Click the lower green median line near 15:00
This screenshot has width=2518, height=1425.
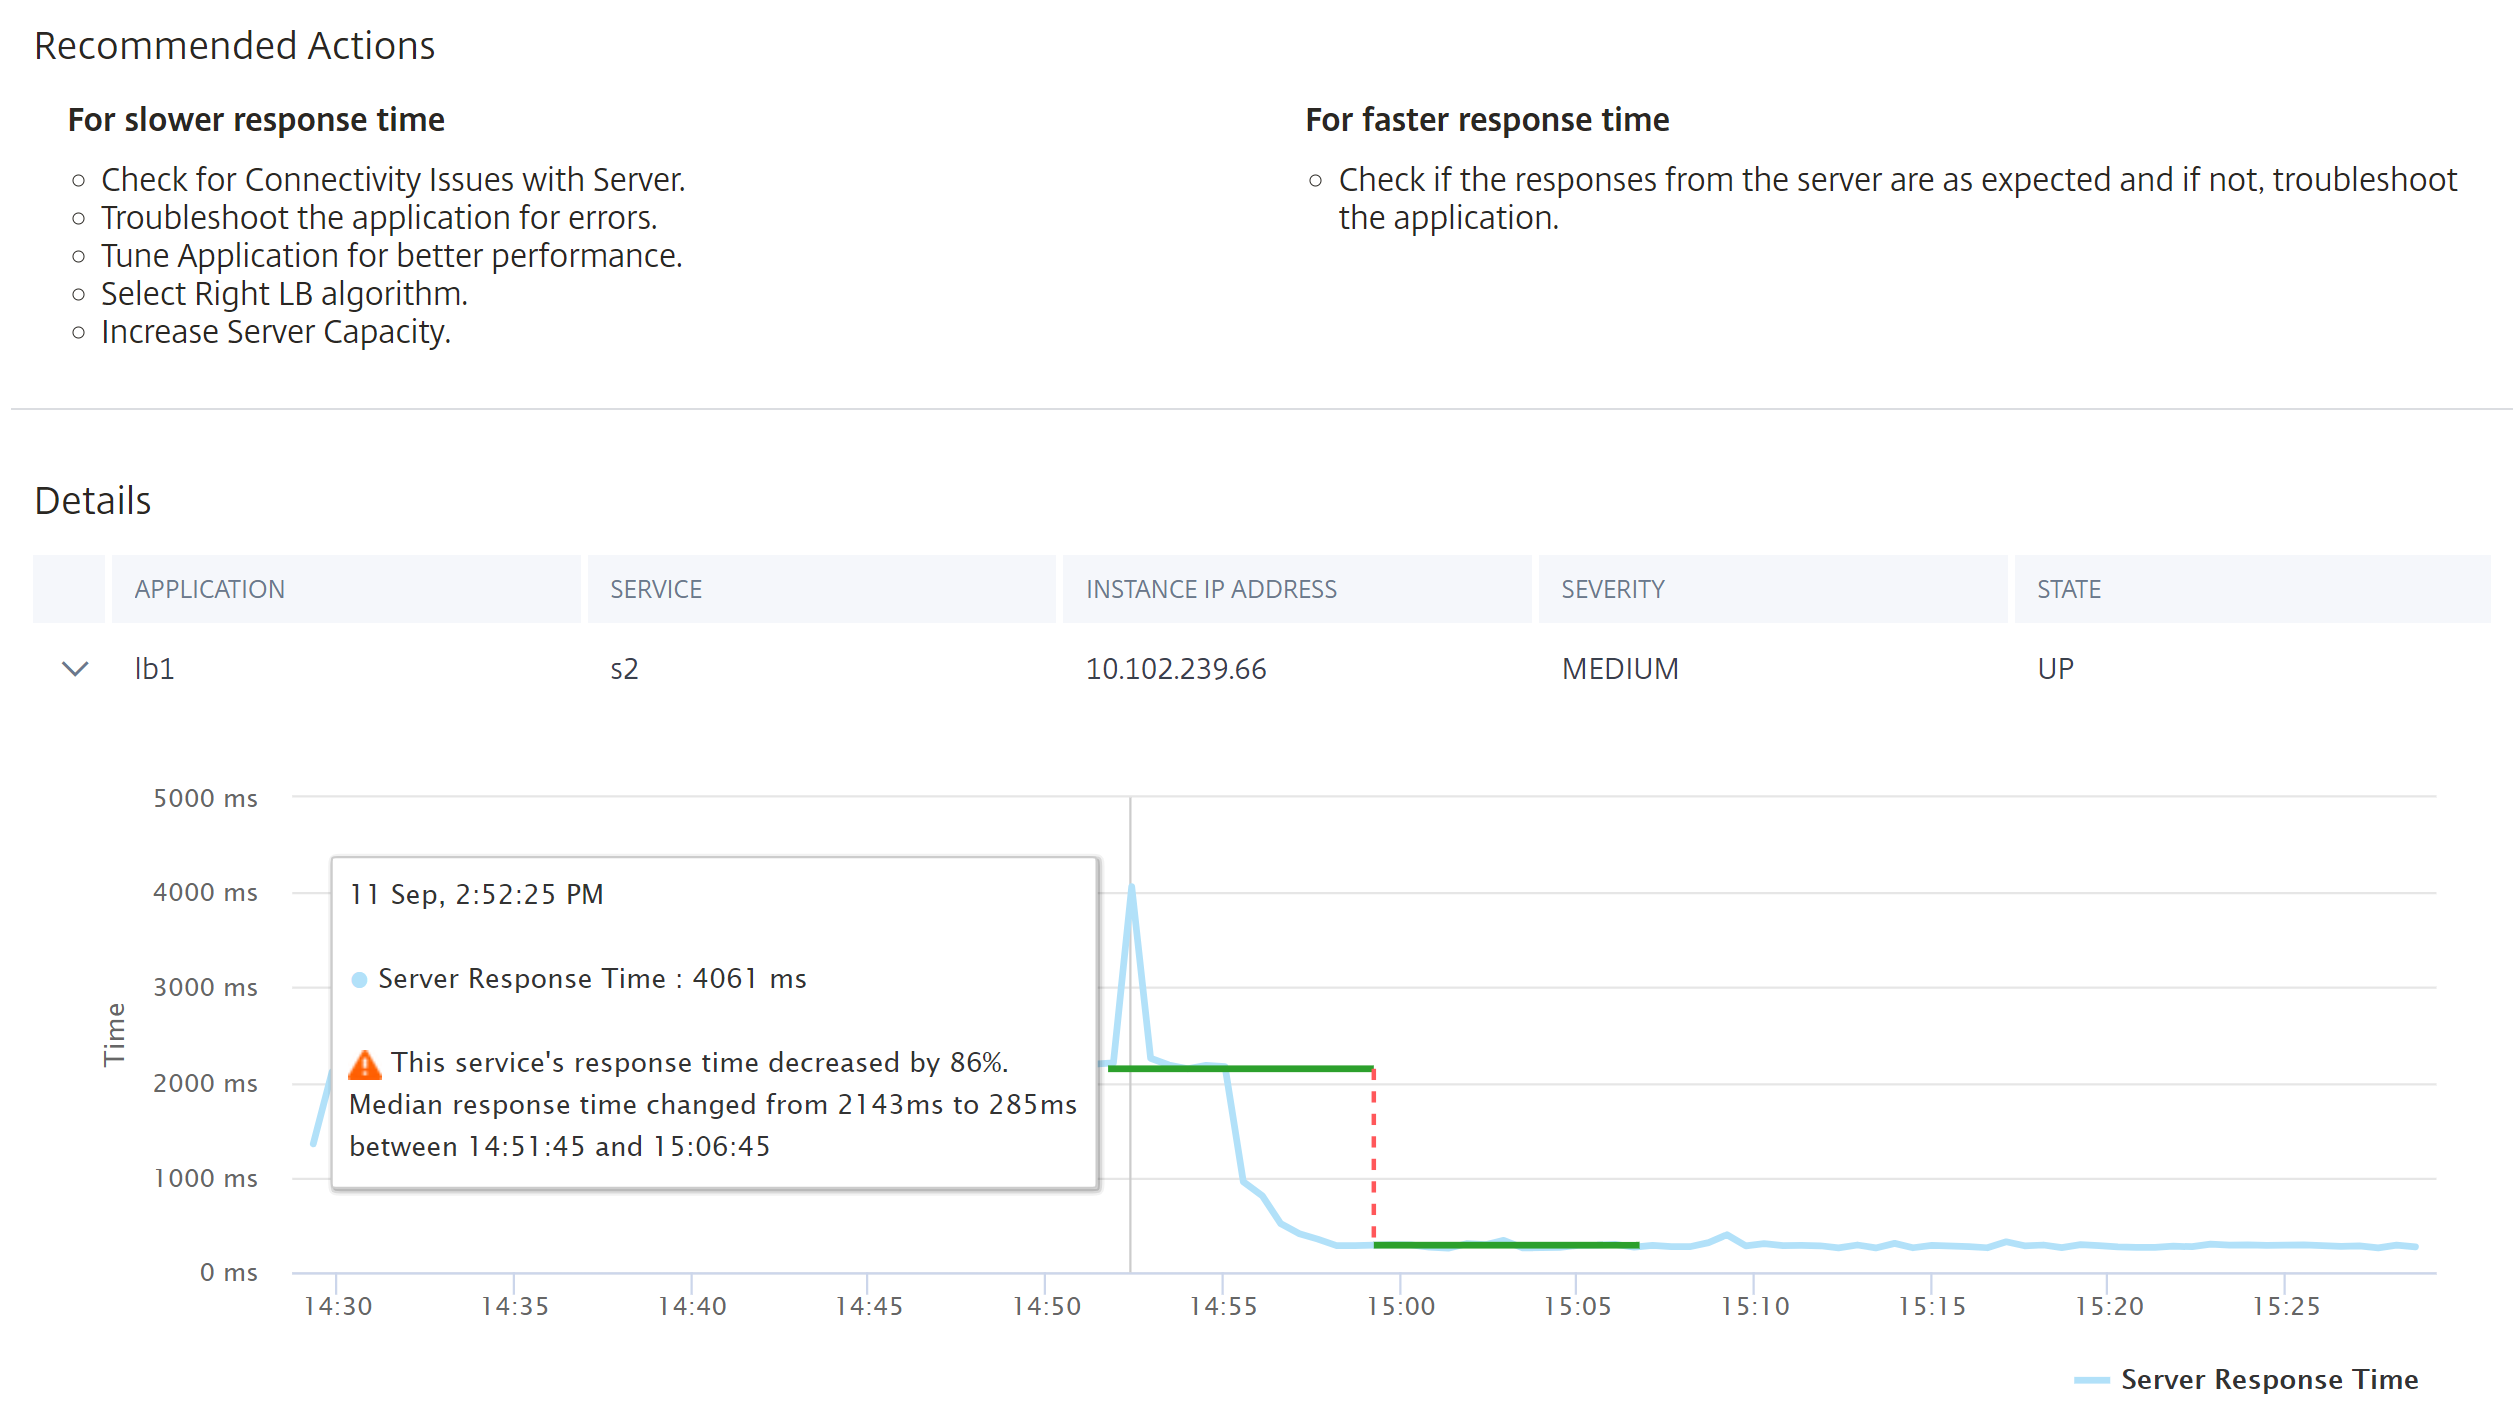(x=1505, y=1245)
